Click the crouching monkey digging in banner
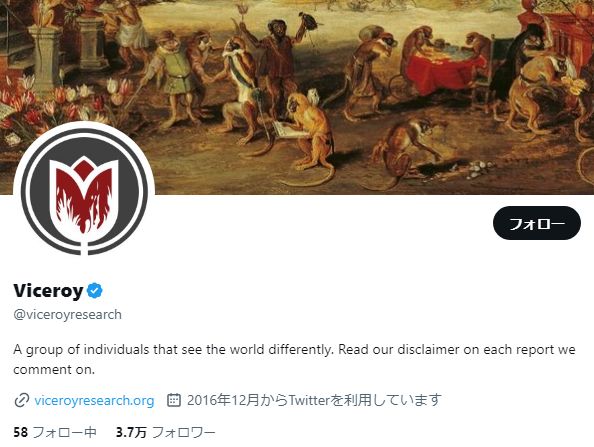Screen dimensions: 594x447 coord(407,152)
